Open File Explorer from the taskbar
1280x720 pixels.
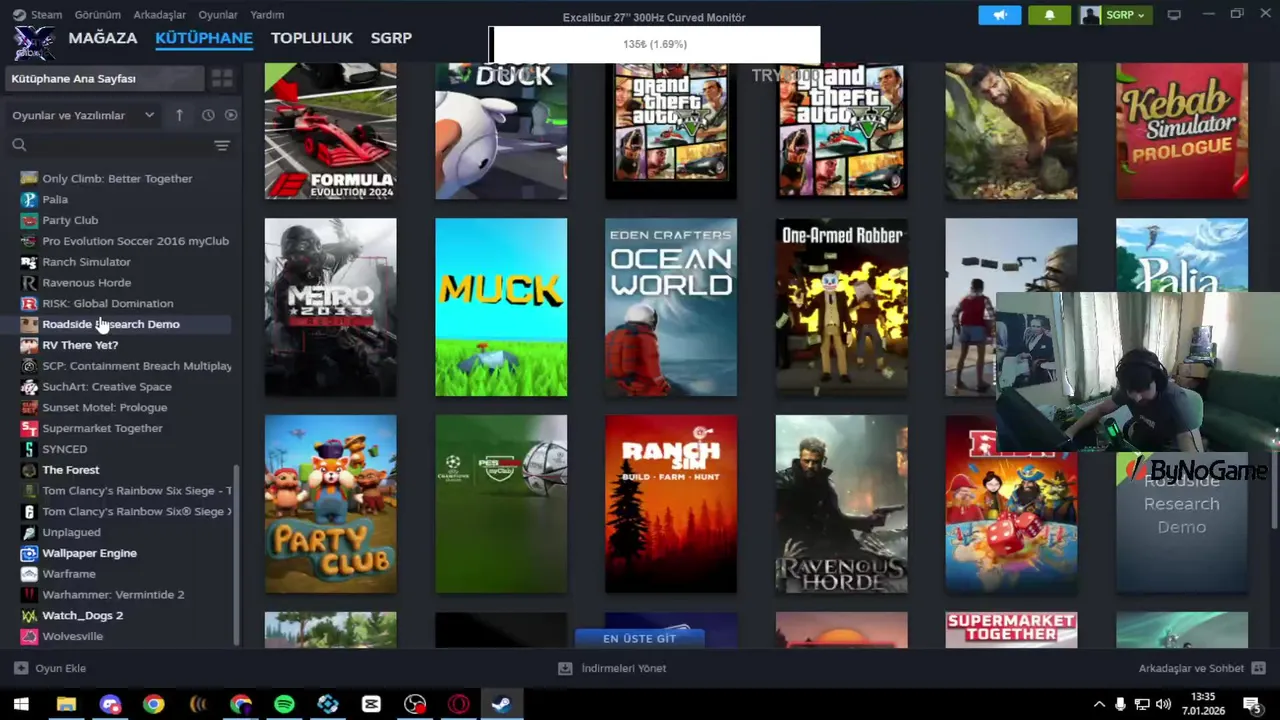pos(66,704)
